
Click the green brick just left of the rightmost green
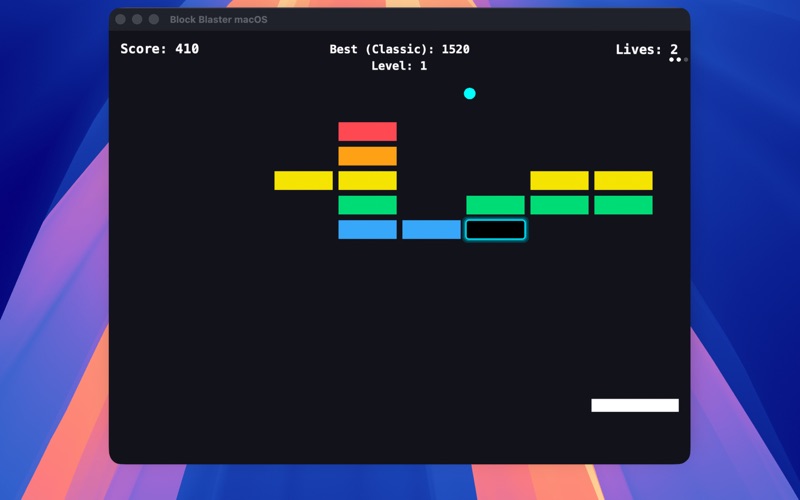pyautogui.click(x=559, y=205)
